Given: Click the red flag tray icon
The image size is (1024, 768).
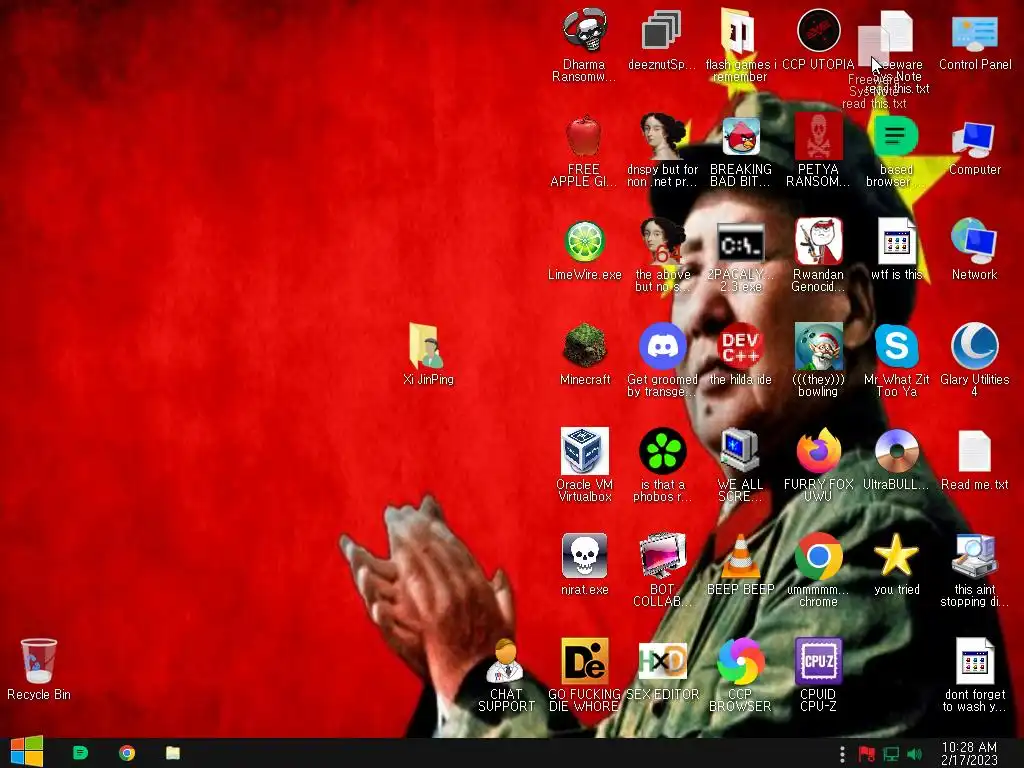Looking at the screenshot, I should click(867, 754).
